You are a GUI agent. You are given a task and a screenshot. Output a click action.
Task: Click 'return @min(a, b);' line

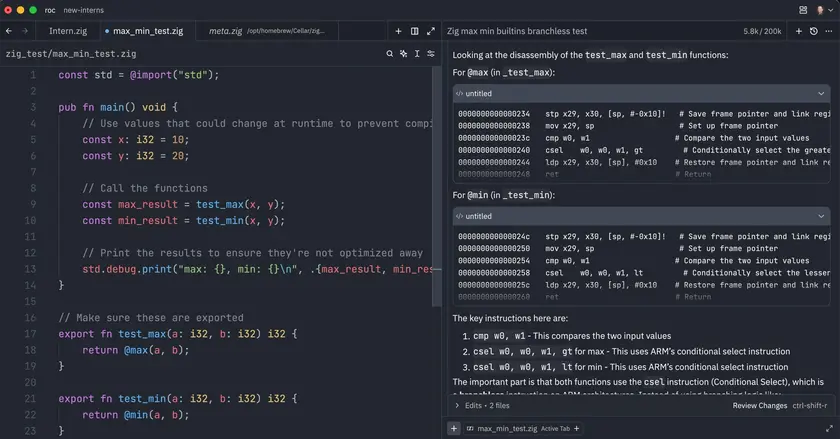[136, 415]
